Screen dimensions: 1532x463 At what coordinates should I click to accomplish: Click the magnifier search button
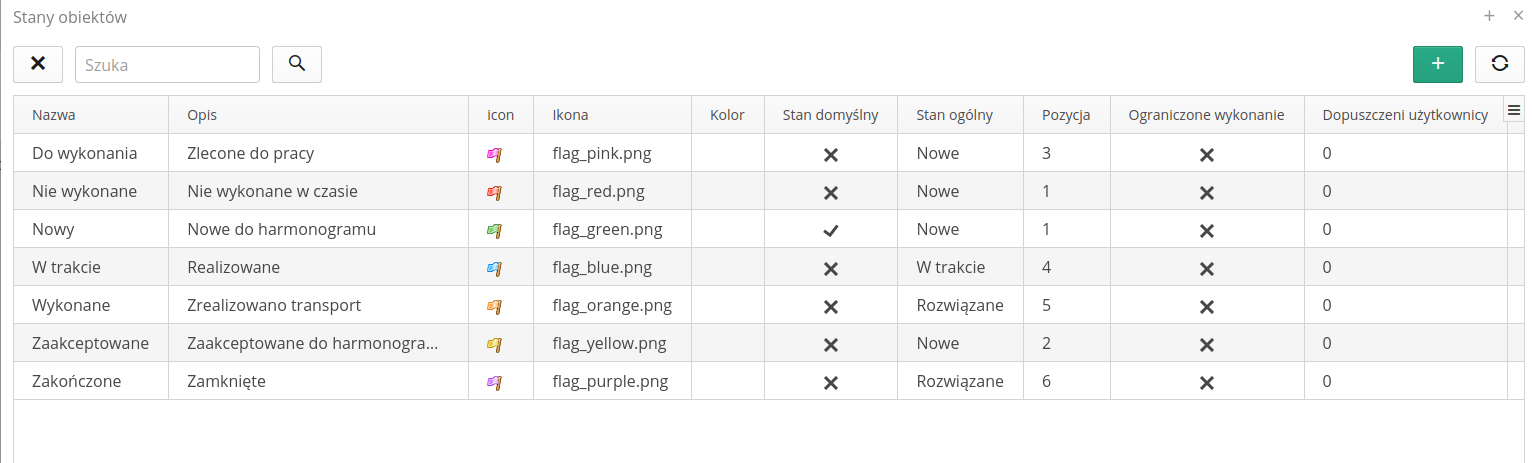click(x=296, y=64)
